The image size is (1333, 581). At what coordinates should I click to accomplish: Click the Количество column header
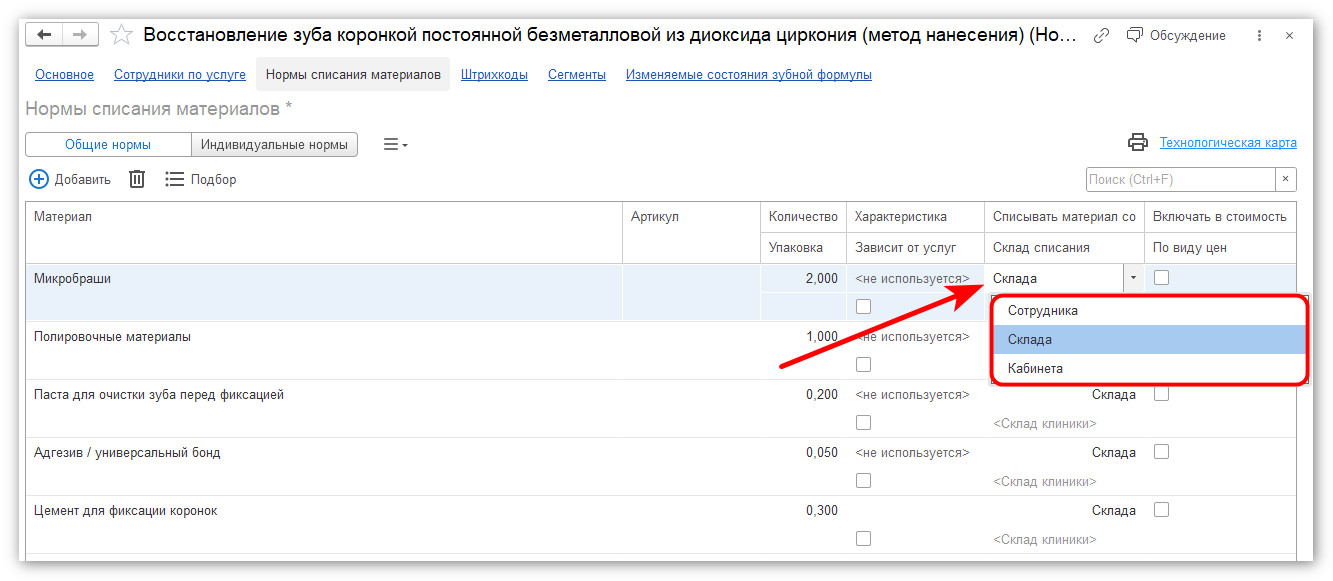pos(803,216)
